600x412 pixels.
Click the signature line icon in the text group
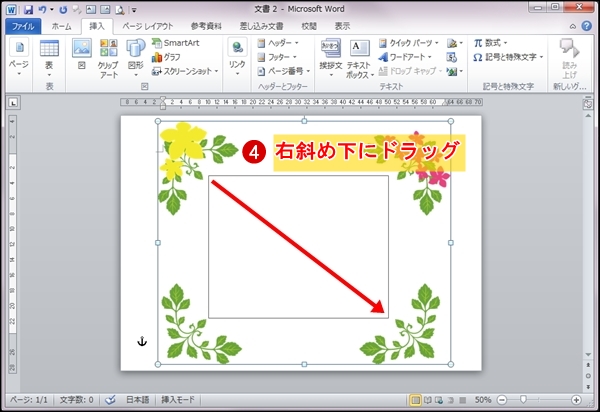(454, 43)
